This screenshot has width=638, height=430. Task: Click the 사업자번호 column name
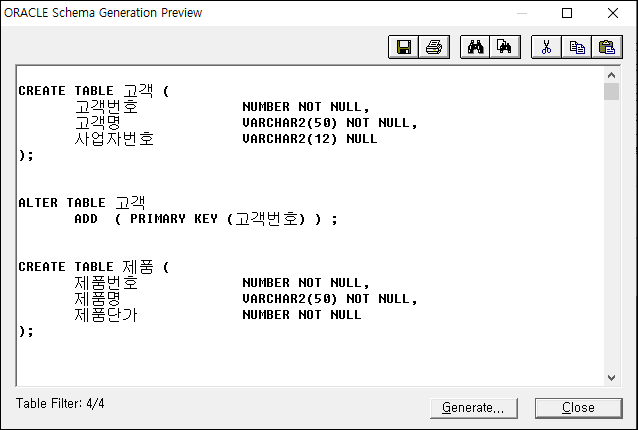point(114,139)
